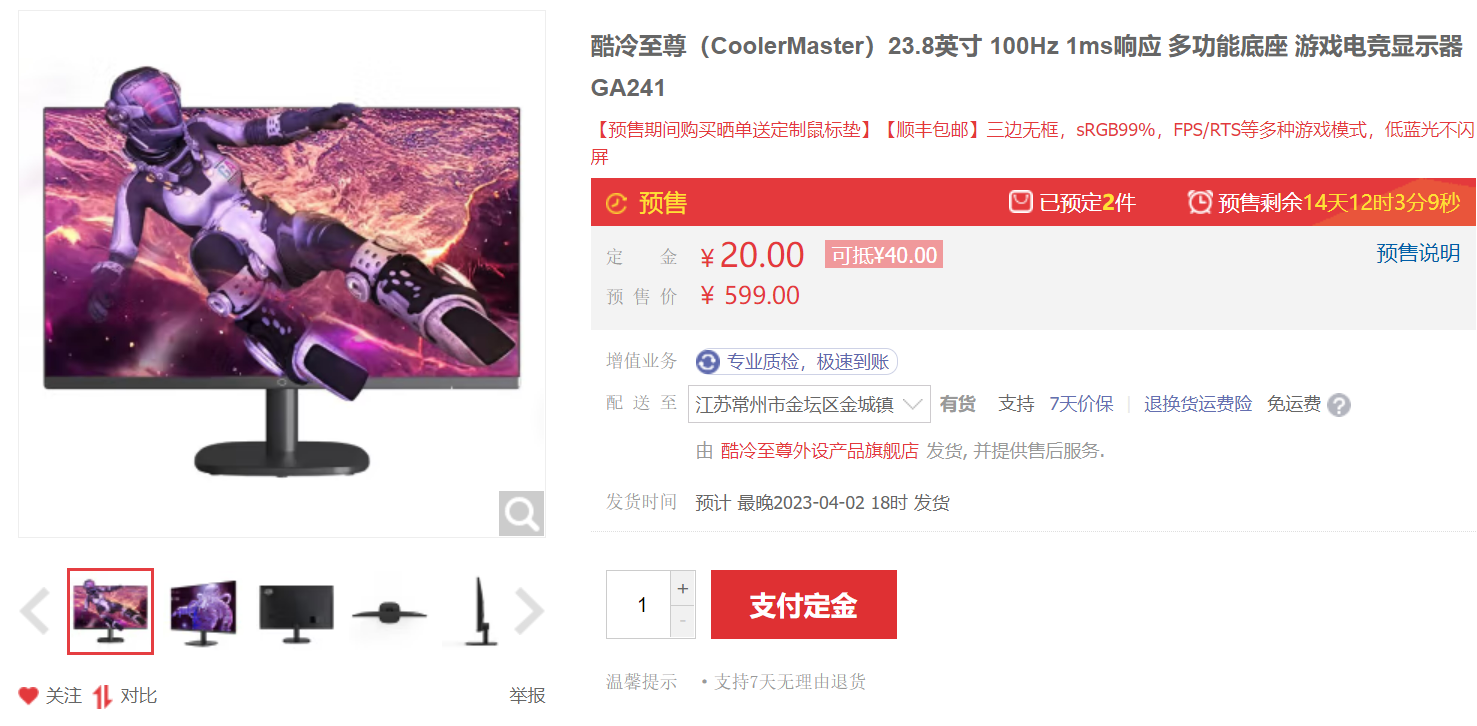Click the question mark icon beside 免运费

[x=1339, y=405]
